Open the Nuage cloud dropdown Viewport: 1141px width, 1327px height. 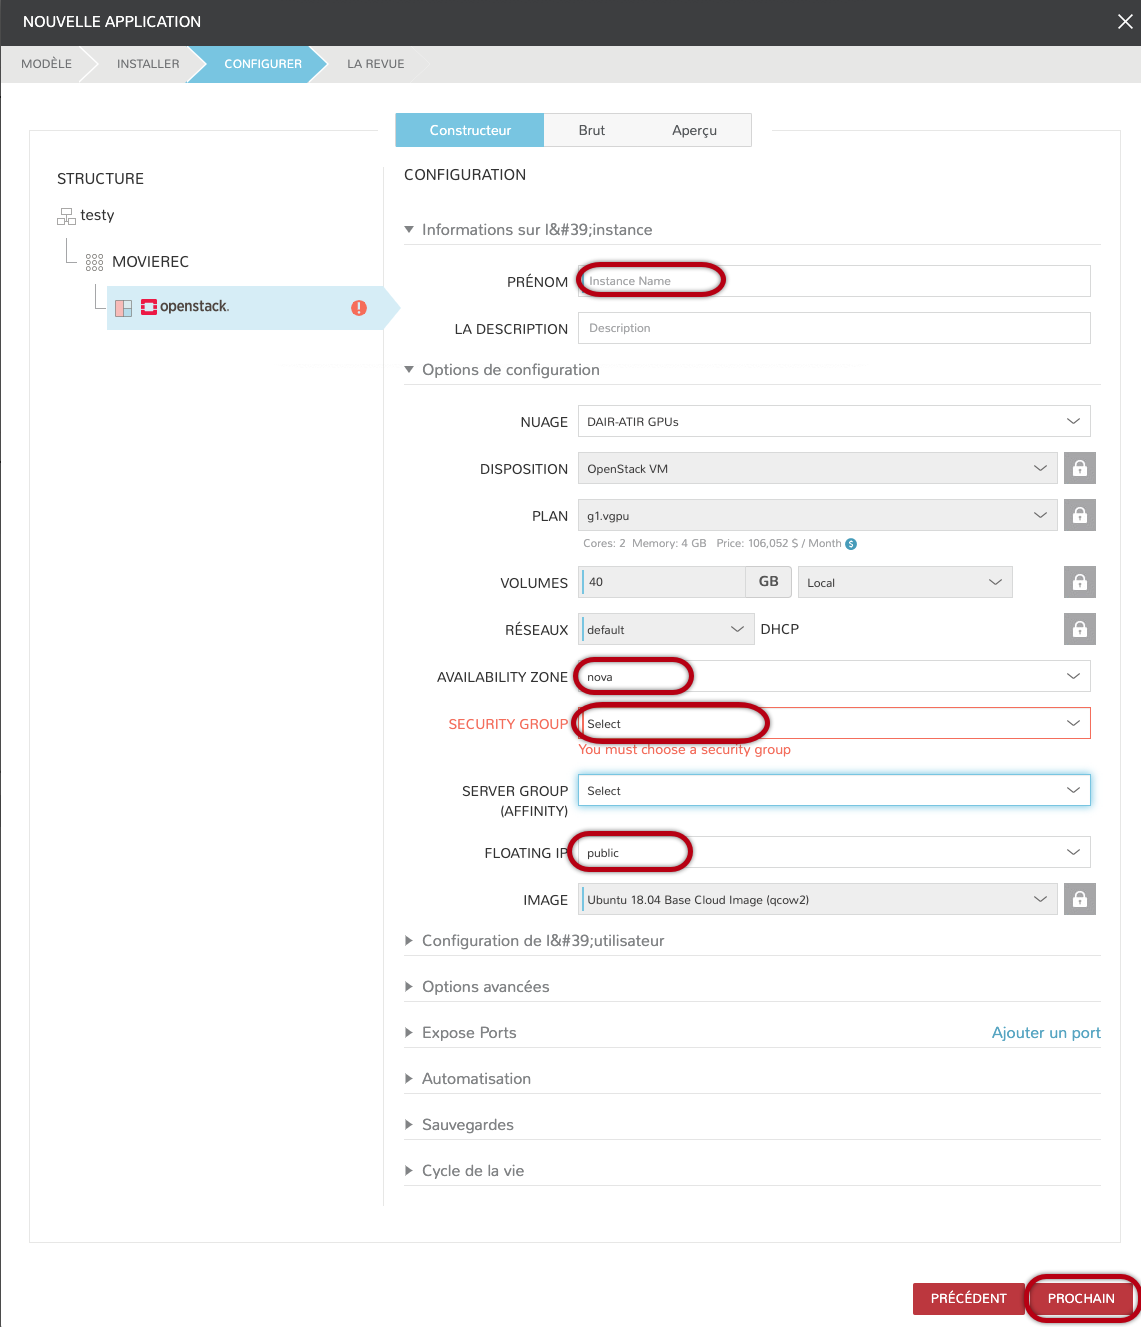[833, 421]
